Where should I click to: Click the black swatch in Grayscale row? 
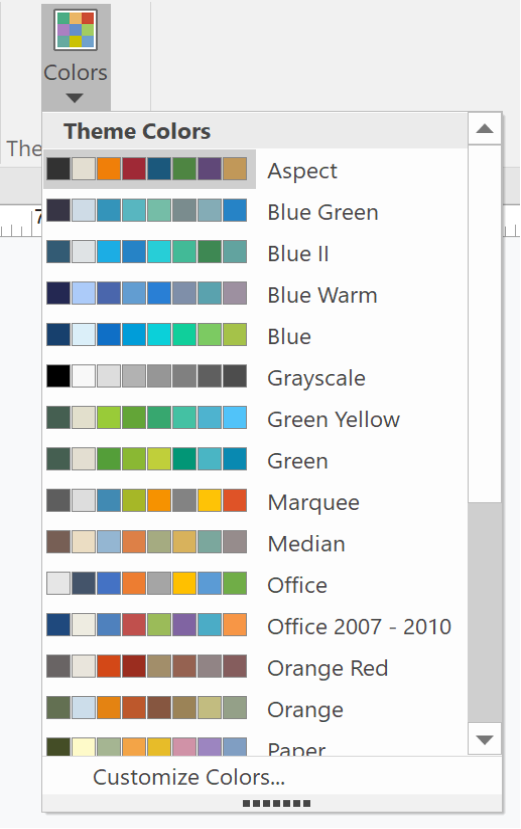tap(58, 376)
